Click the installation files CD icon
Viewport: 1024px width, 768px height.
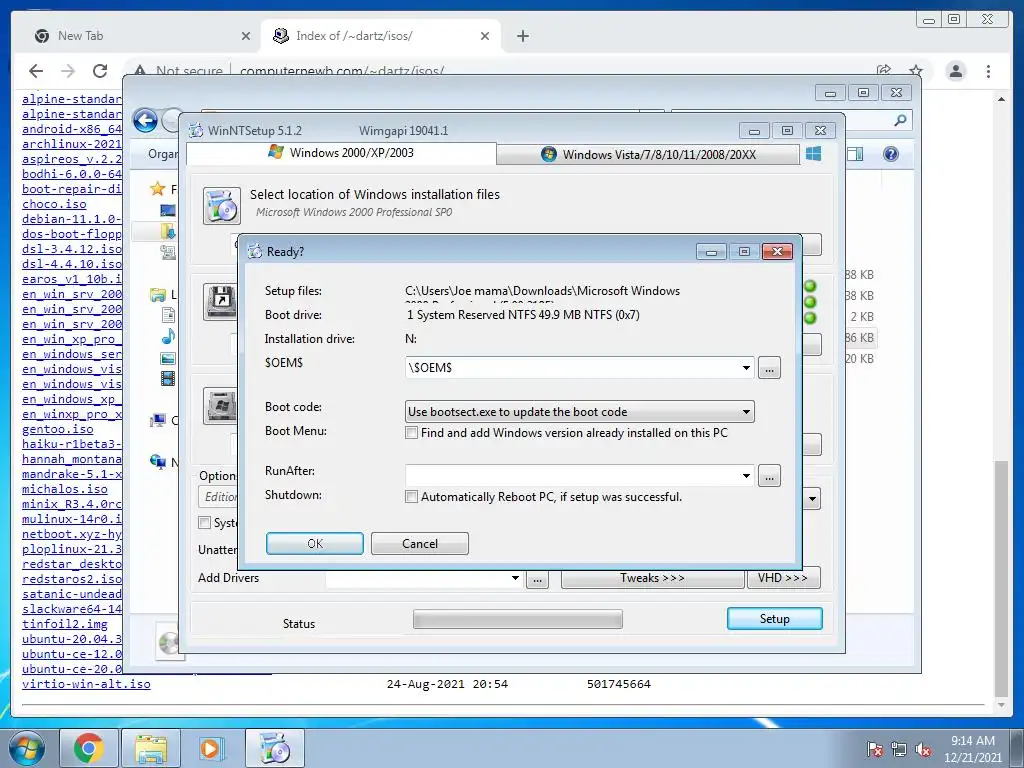point(221,206)
